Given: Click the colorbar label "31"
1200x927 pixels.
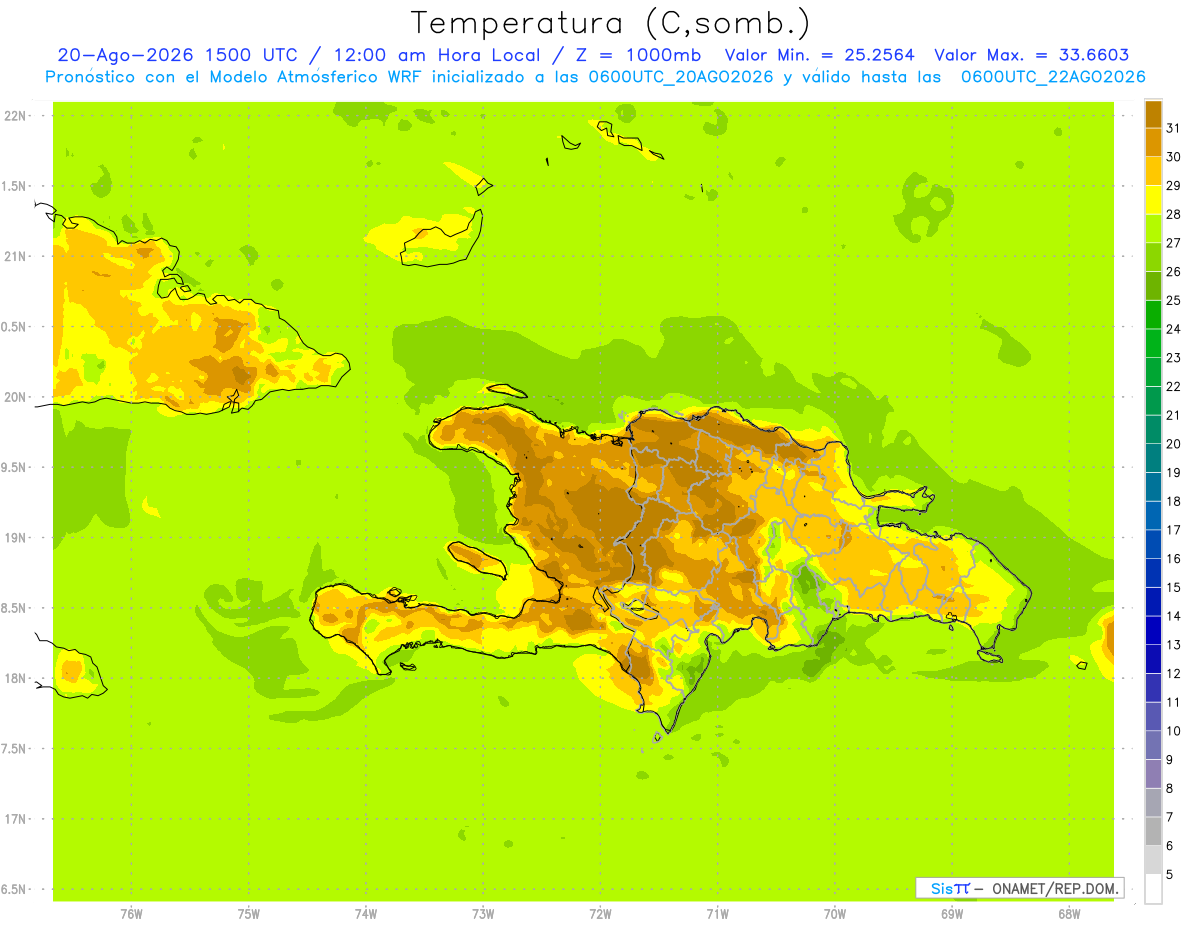Looking at the screenshot, I should pos(1174,127).
